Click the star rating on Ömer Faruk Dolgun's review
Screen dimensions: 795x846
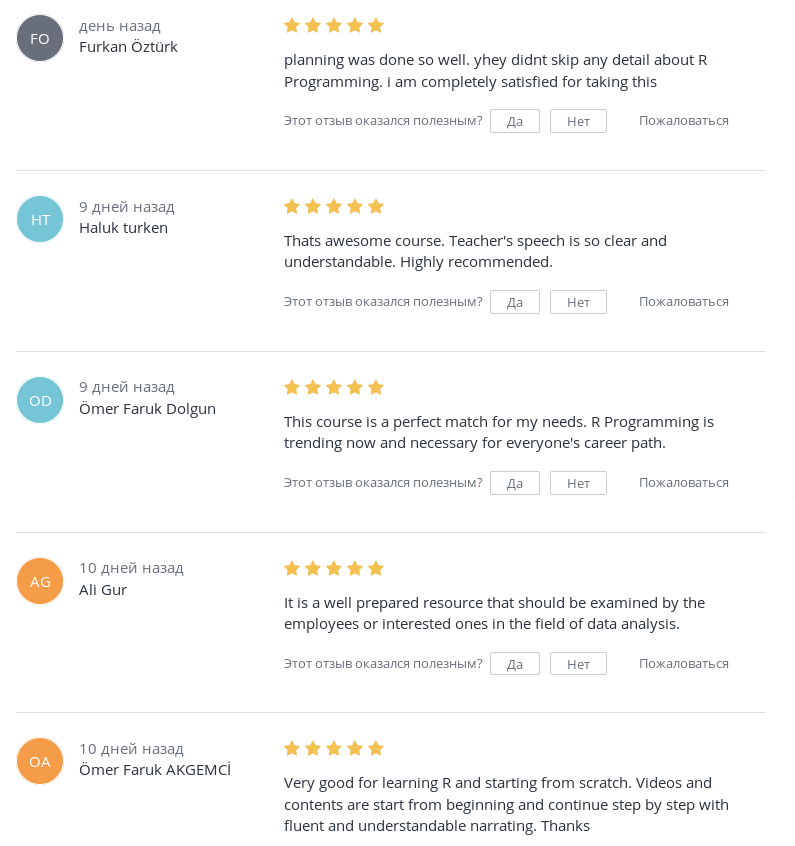tap(334, 387)
